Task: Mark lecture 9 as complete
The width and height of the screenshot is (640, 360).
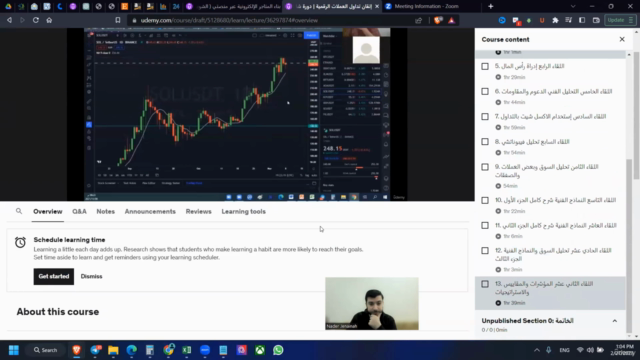Action: coord(485,167)
